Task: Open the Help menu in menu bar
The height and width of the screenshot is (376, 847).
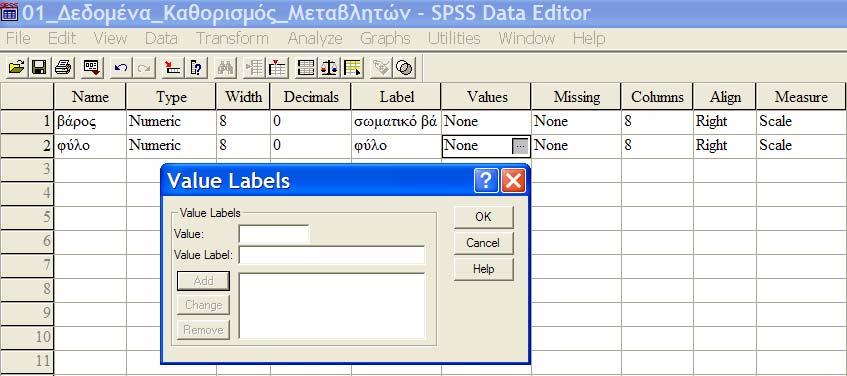Action: click(589, 38)
